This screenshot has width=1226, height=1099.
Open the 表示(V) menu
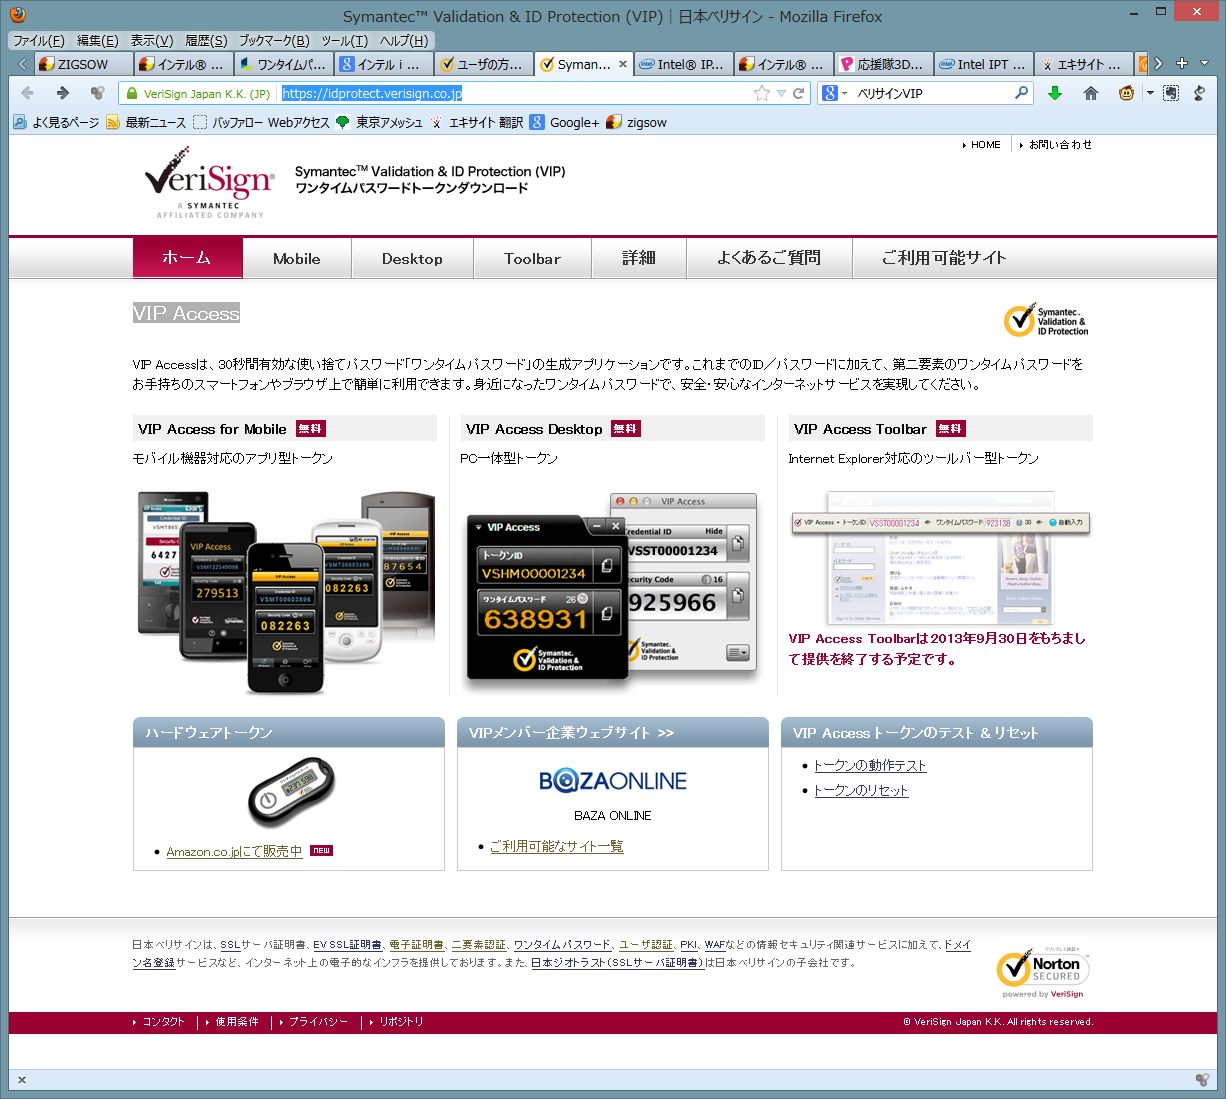tap(152, 40)
